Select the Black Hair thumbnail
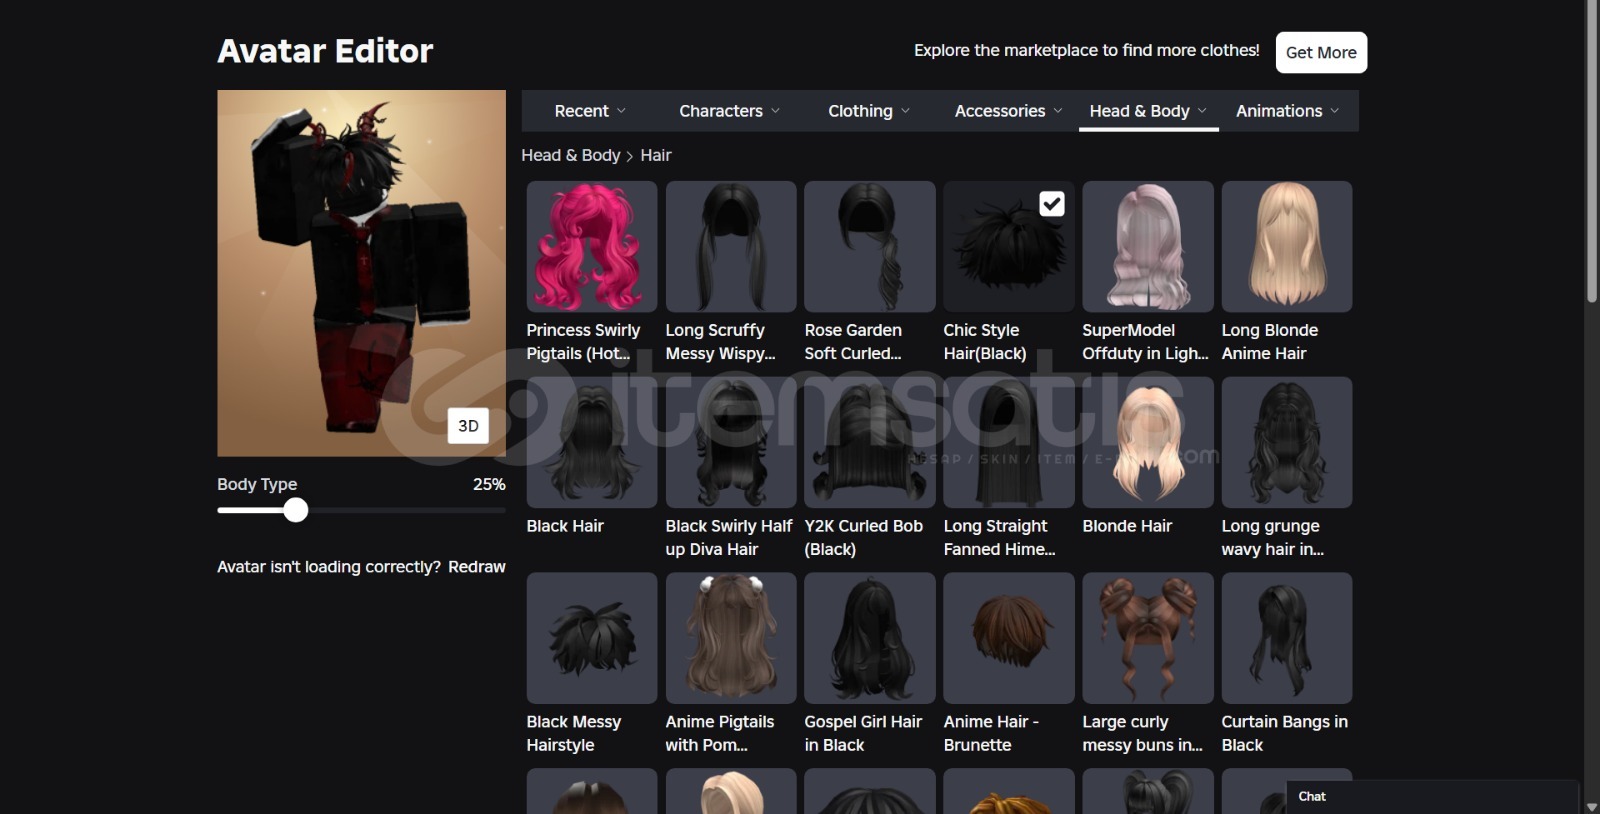The image size is (1600, 814). pyautogui.click(x=591, y=442)
